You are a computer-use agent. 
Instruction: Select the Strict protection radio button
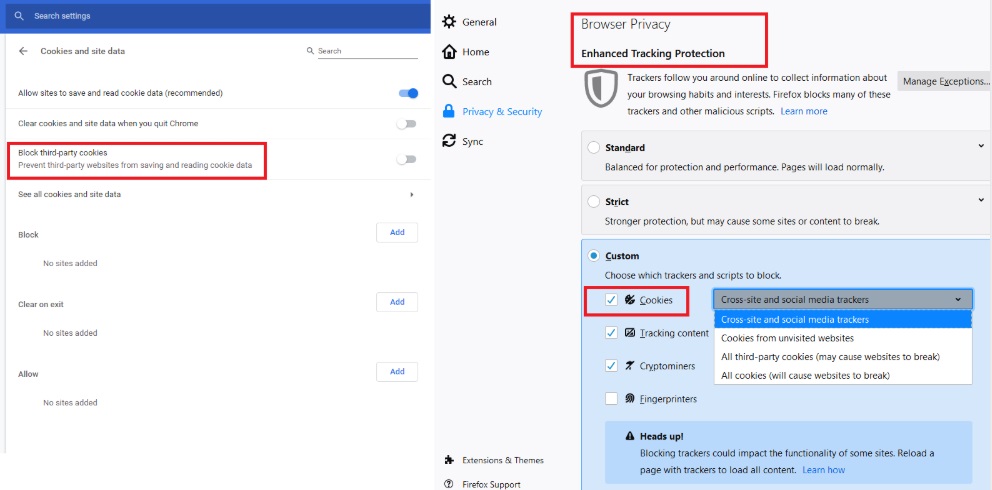(593, 202)
